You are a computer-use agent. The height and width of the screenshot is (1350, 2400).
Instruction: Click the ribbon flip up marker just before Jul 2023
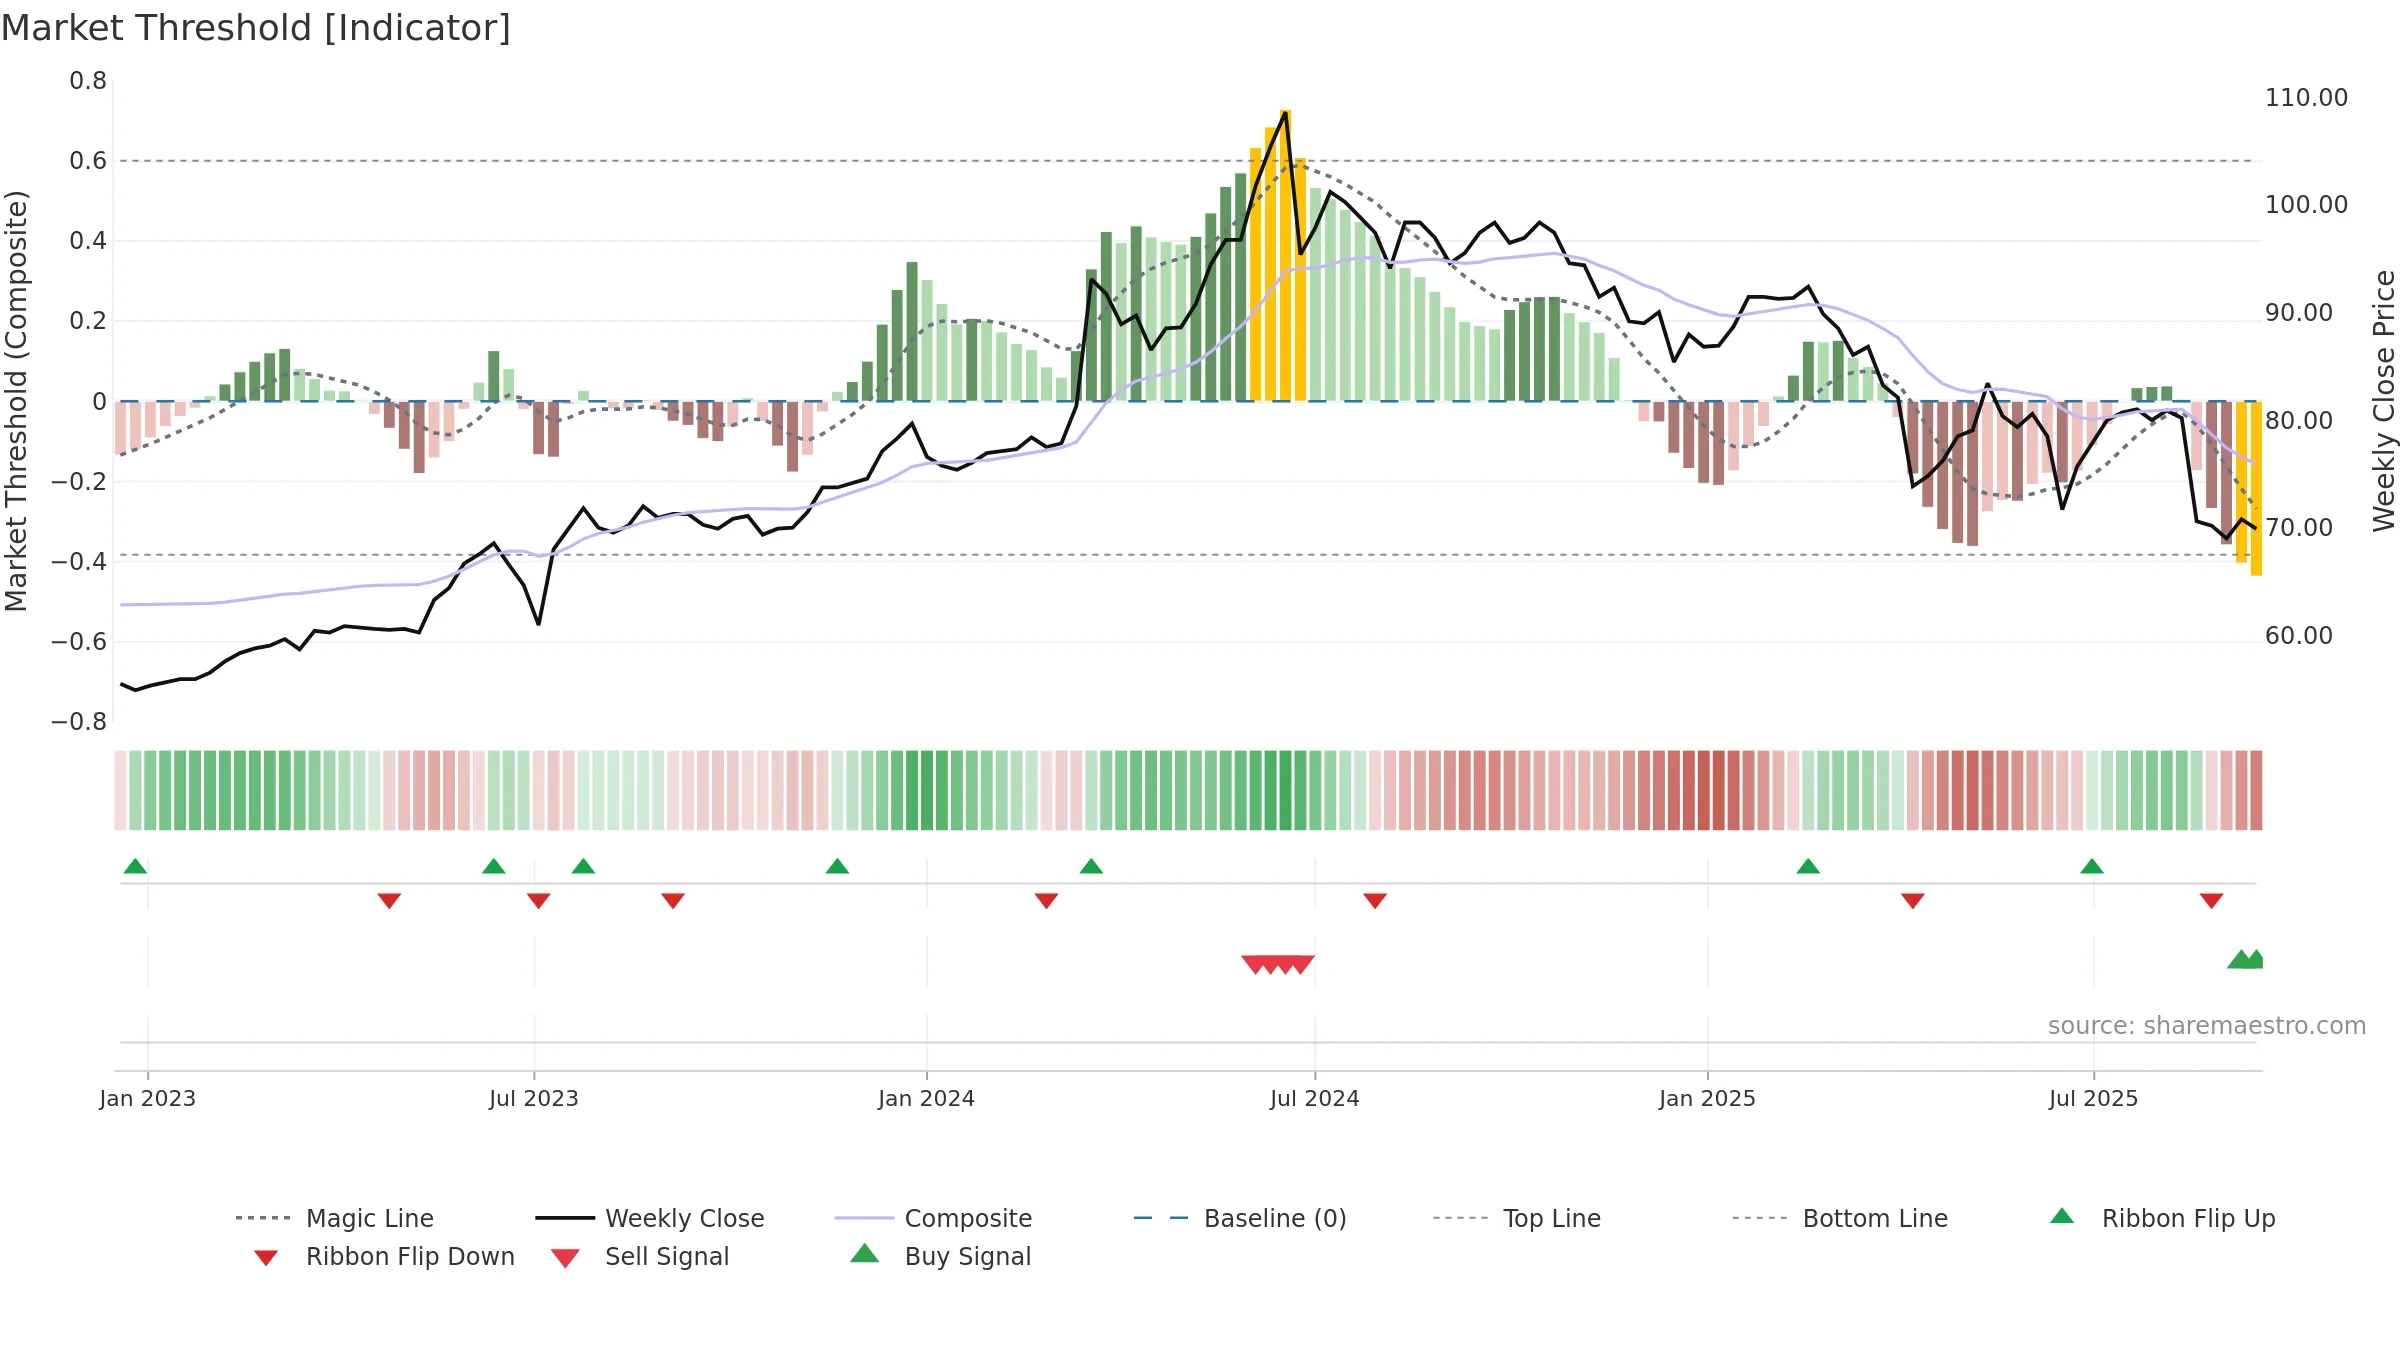point(494,866)
